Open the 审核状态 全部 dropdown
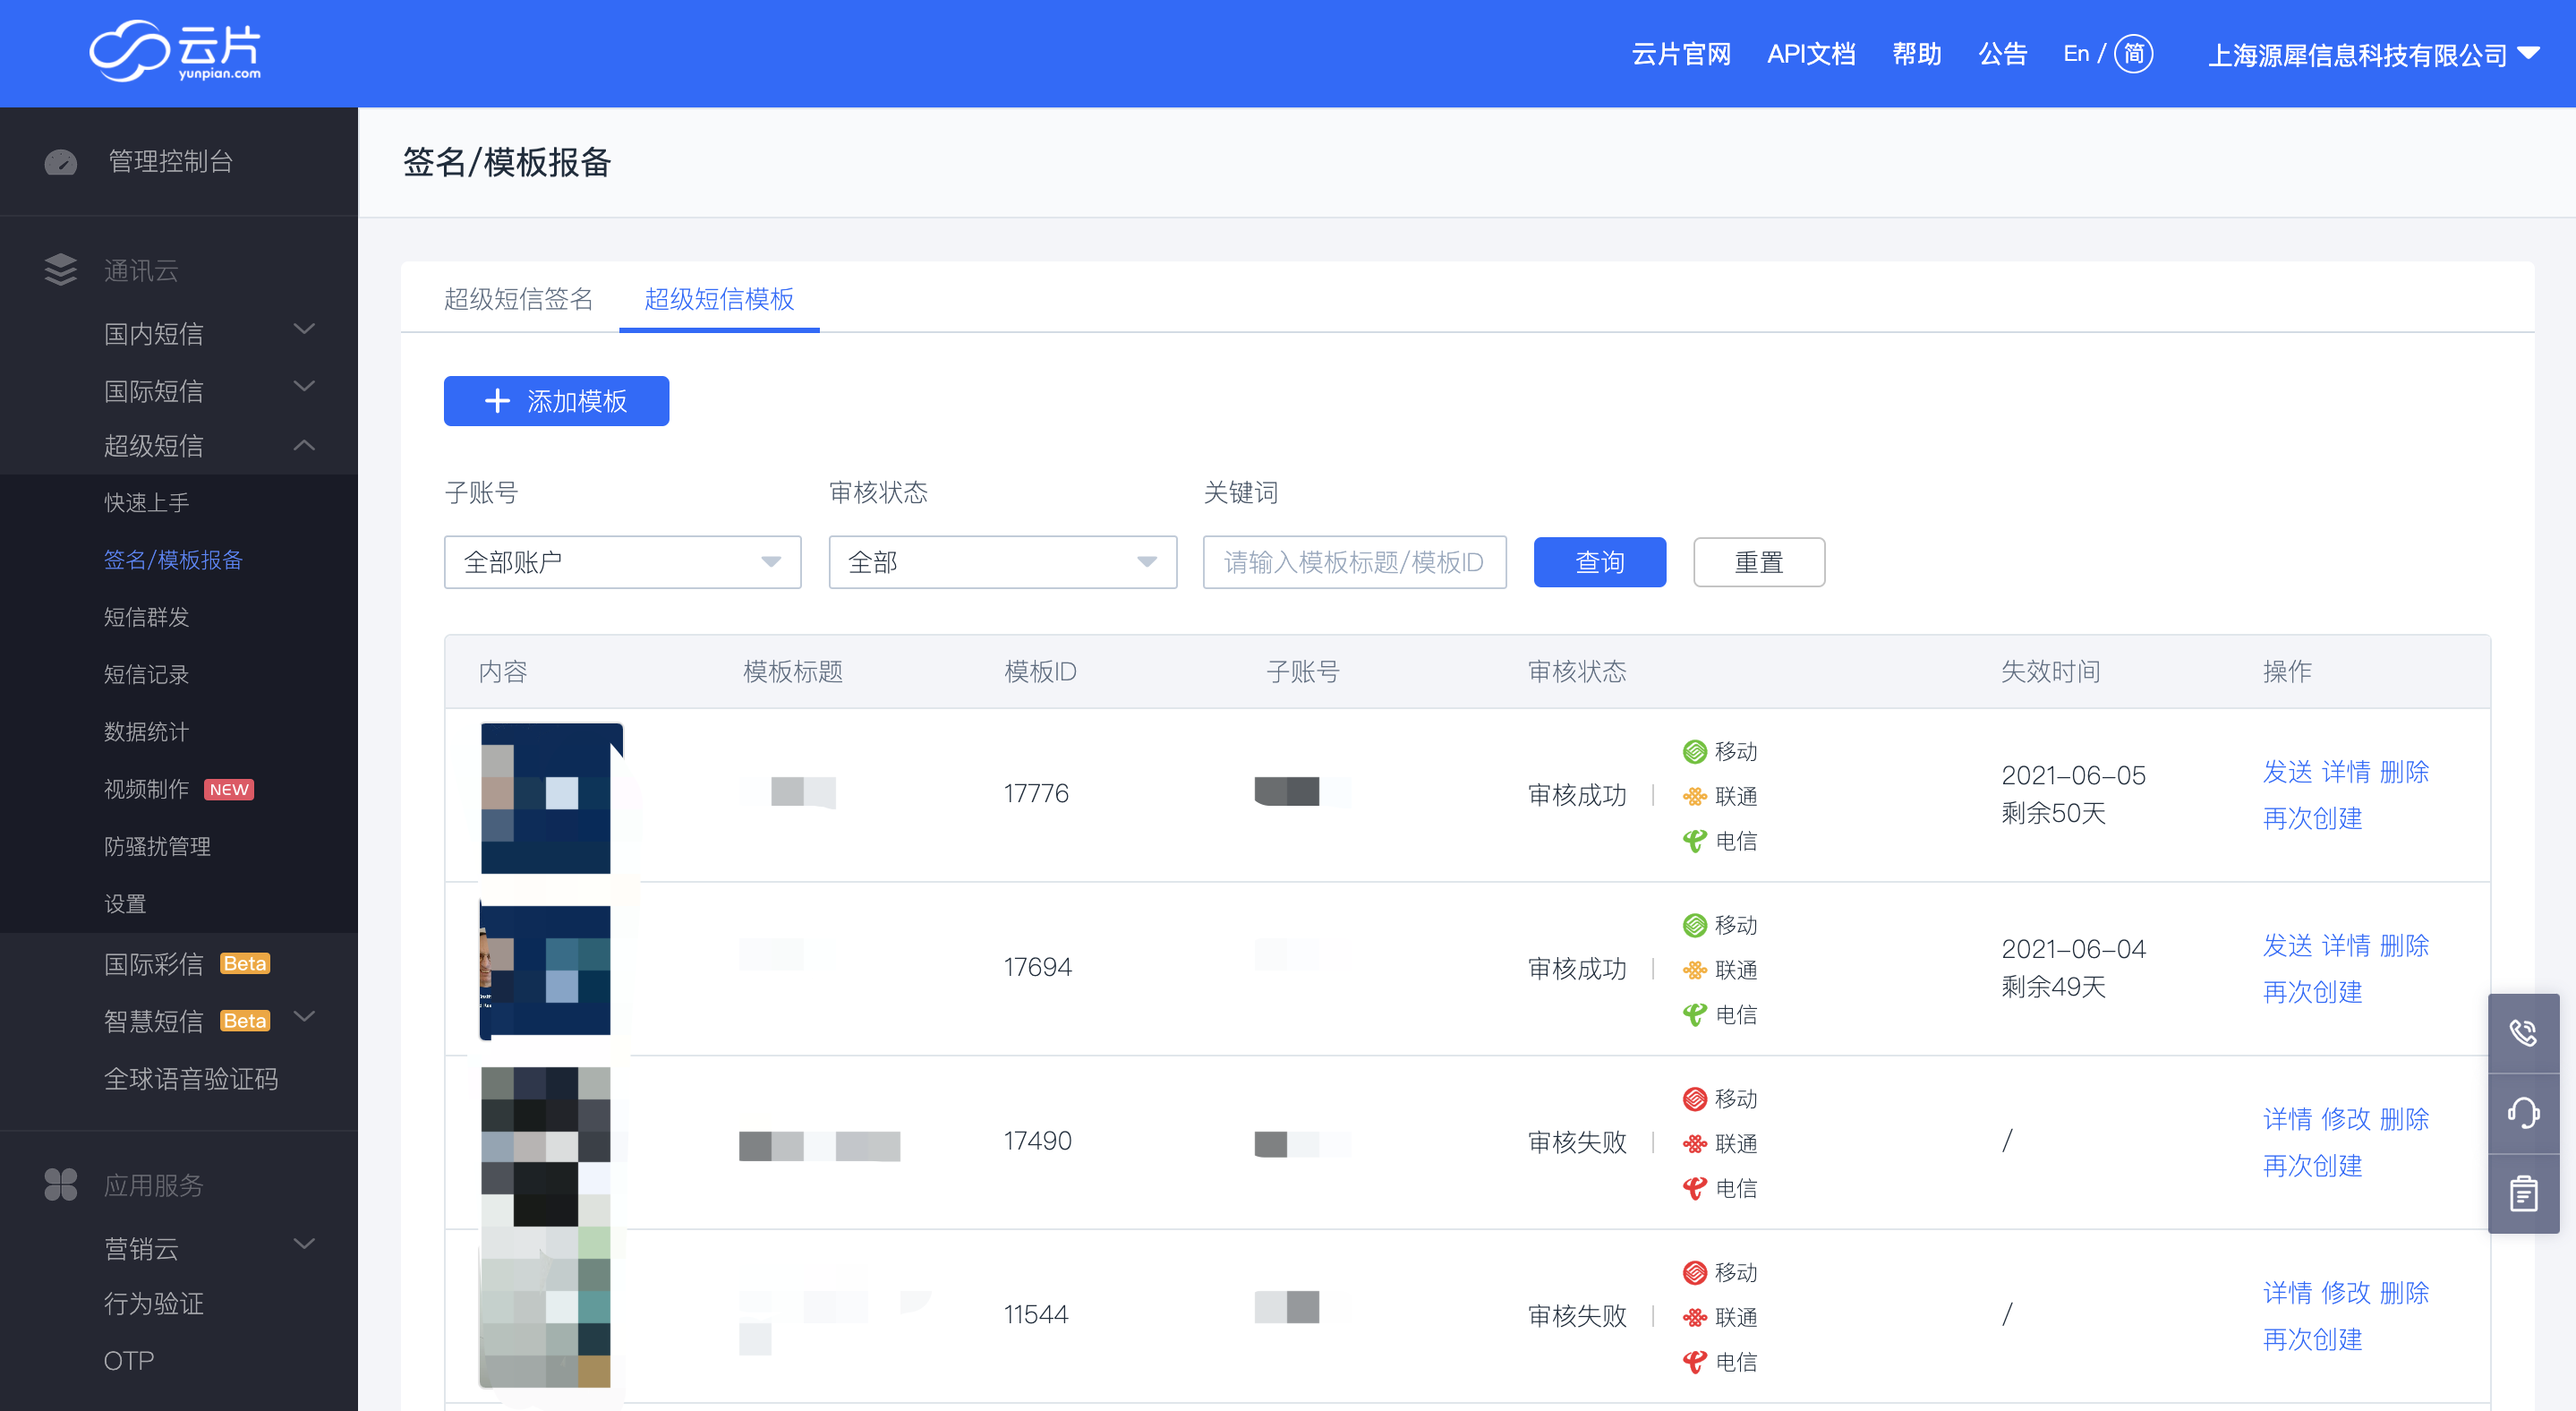Screen dimensions: 2576x1411 coord(1002,562)
